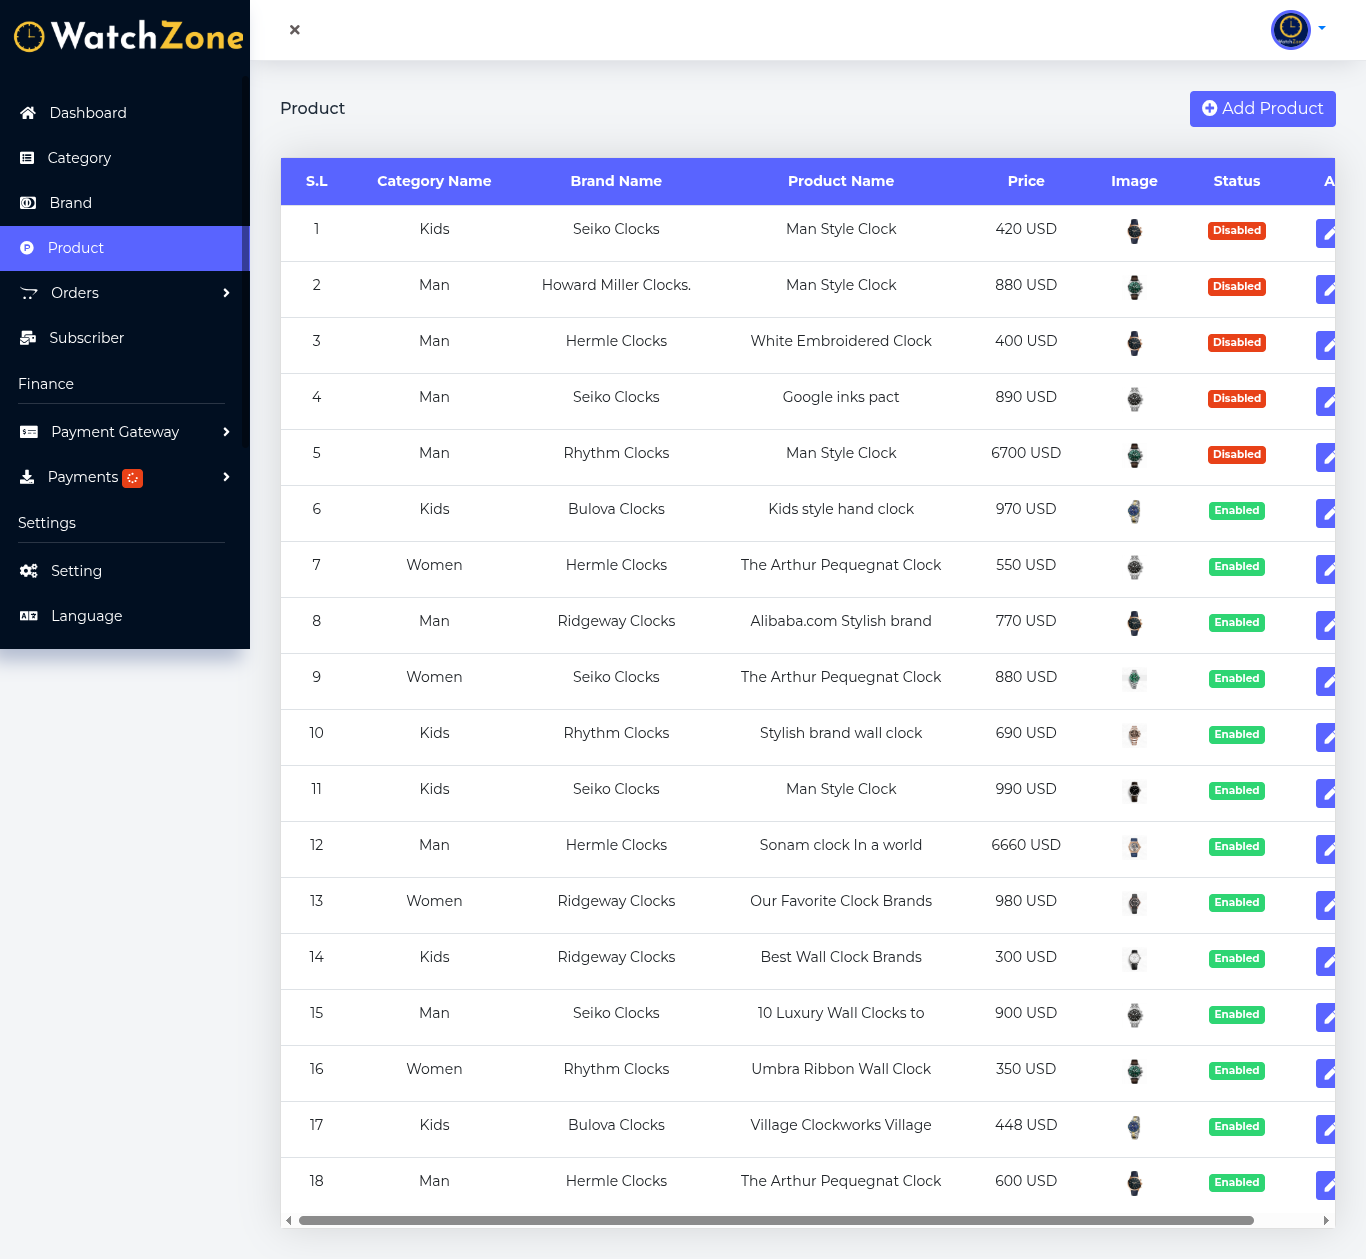
Task: Expand the Orders submenu
Action: (x=226, y=293)
